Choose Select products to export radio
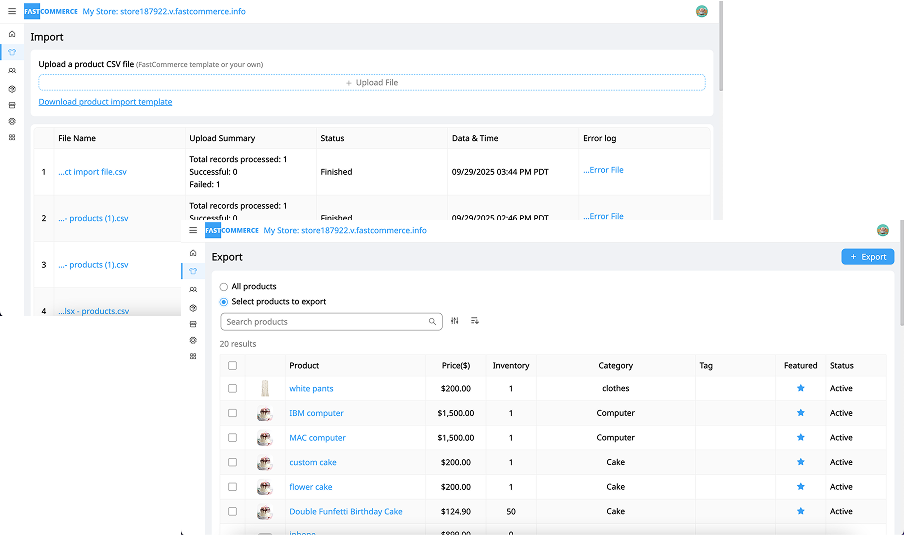904x535 pixels. coord(224,301)
